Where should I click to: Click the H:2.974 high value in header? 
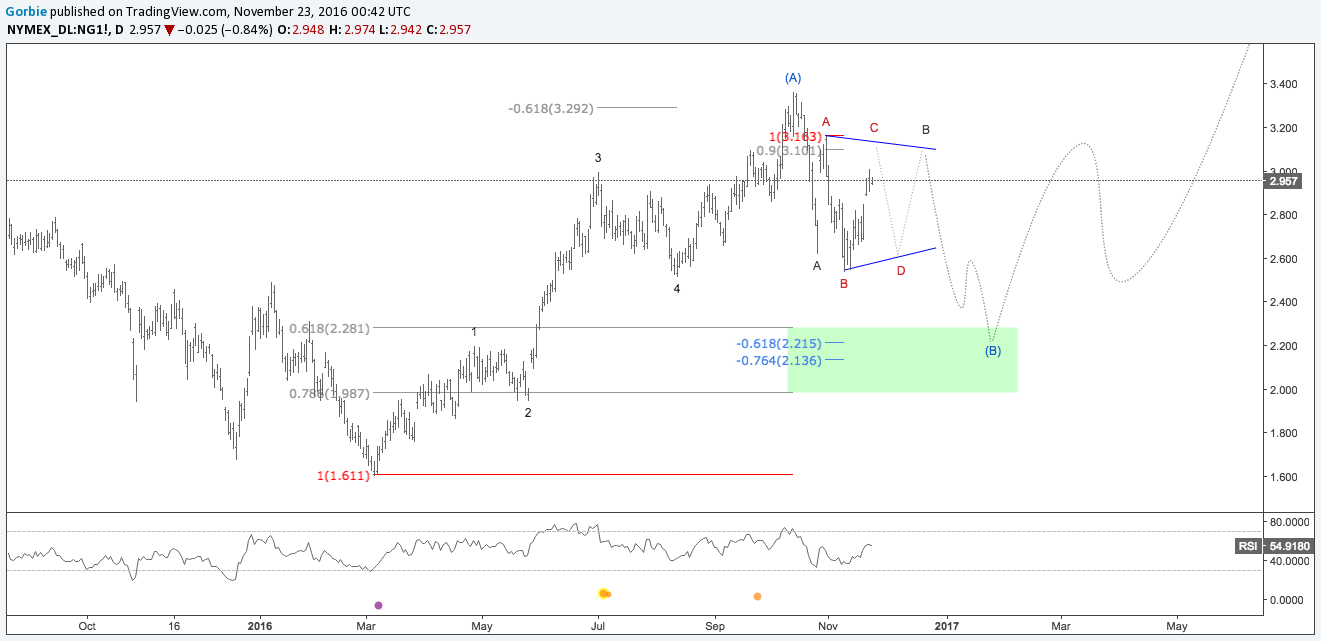(x=354, y=30)
